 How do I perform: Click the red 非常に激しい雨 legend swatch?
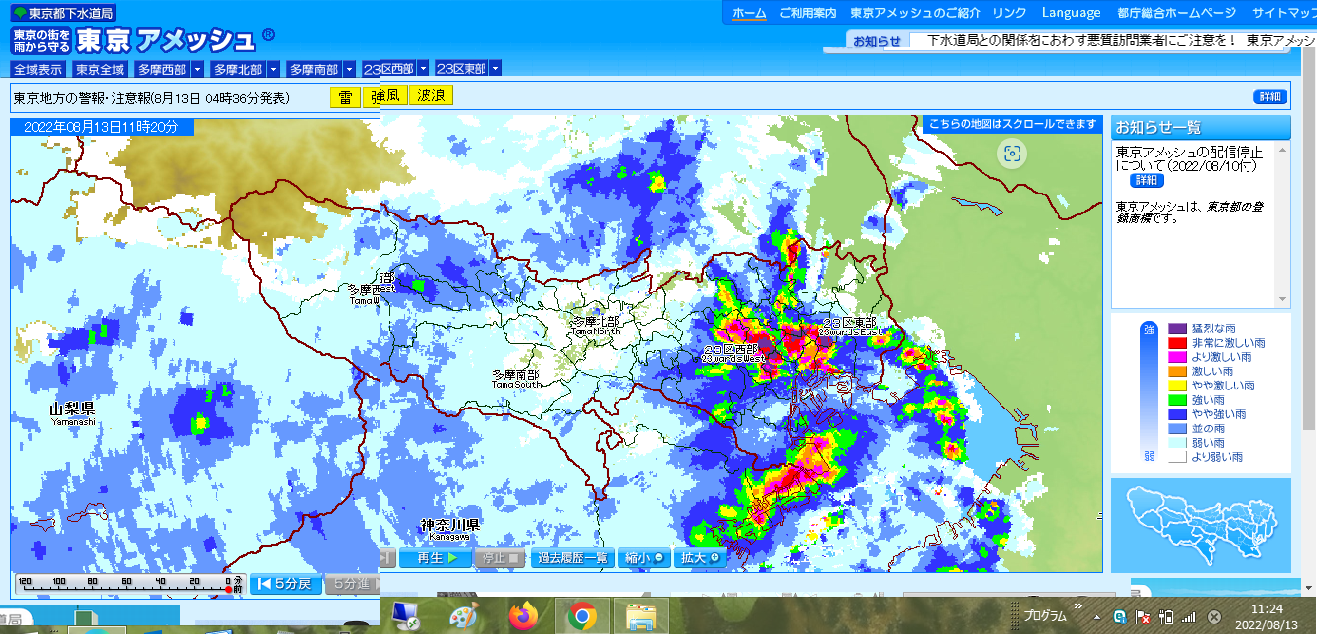1176,343
